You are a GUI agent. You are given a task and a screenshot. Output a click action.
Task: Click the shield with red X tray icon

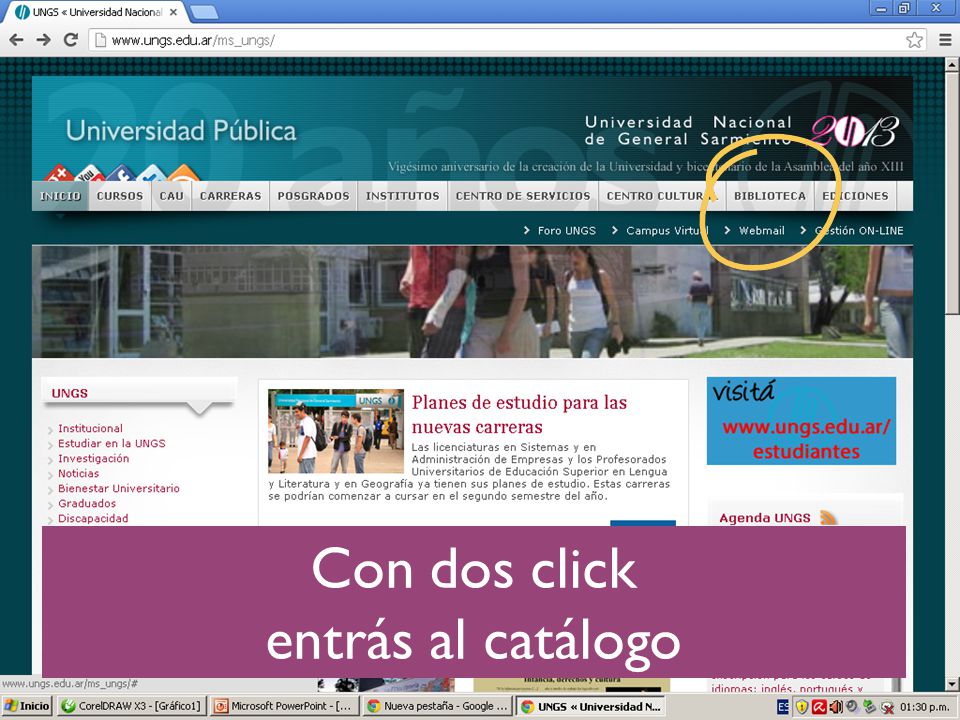[887, 707]
